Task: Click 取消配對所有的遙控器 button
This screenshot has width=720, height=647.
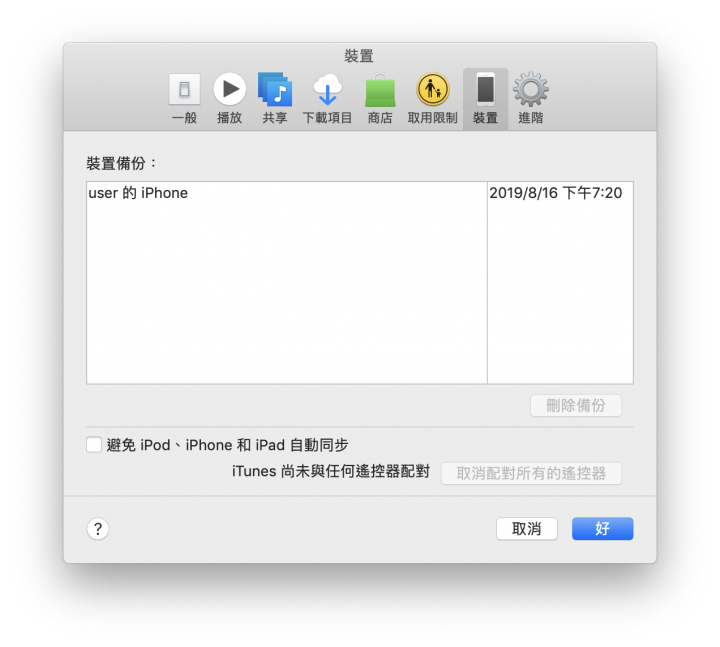Action: (x=531, y=473)
